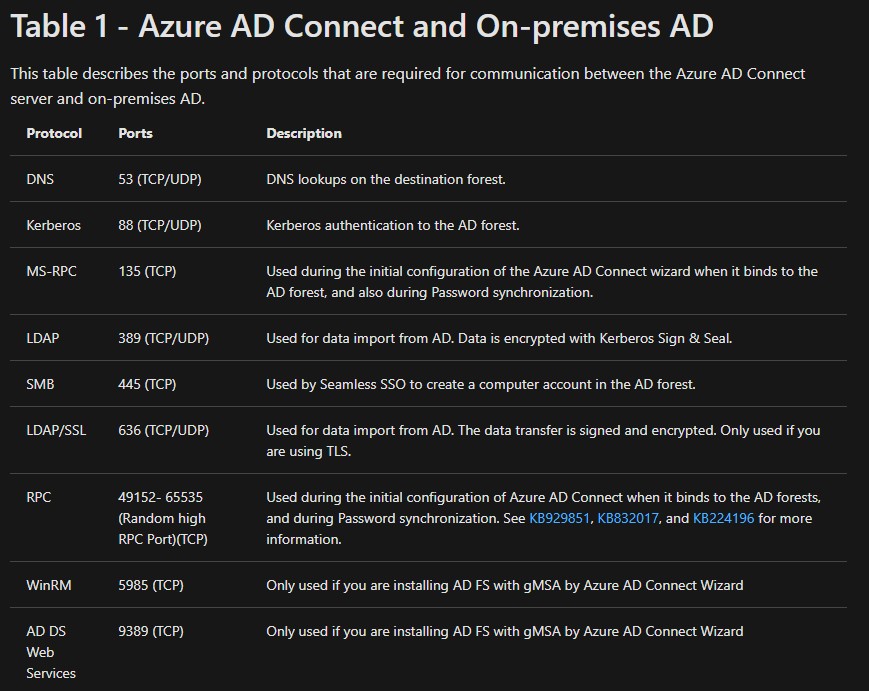Viewport: 869px width, 691px height.
Task: Click the DNS protocol cell
Action: coord(40,180)
